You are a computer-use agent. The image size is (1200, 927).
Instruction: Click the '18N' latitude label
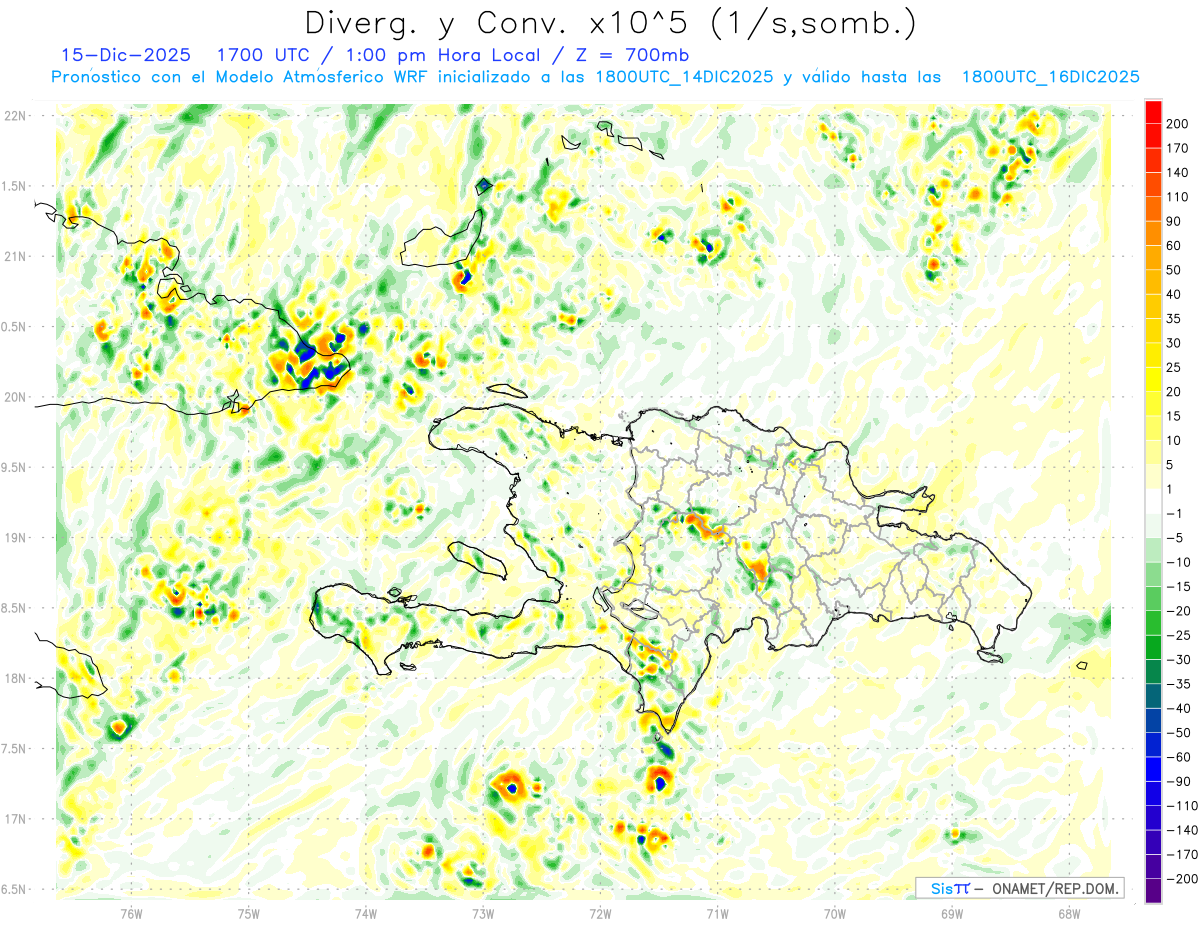[14, 679]
